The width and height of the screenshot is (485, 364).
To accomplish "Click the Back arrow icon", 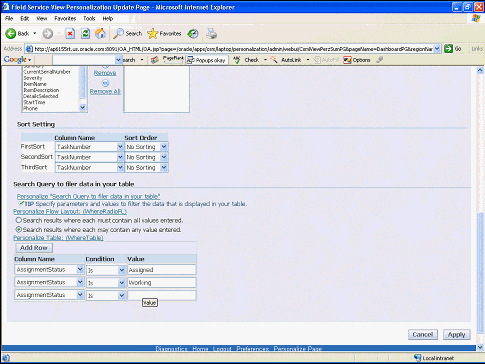I will 11,33.
